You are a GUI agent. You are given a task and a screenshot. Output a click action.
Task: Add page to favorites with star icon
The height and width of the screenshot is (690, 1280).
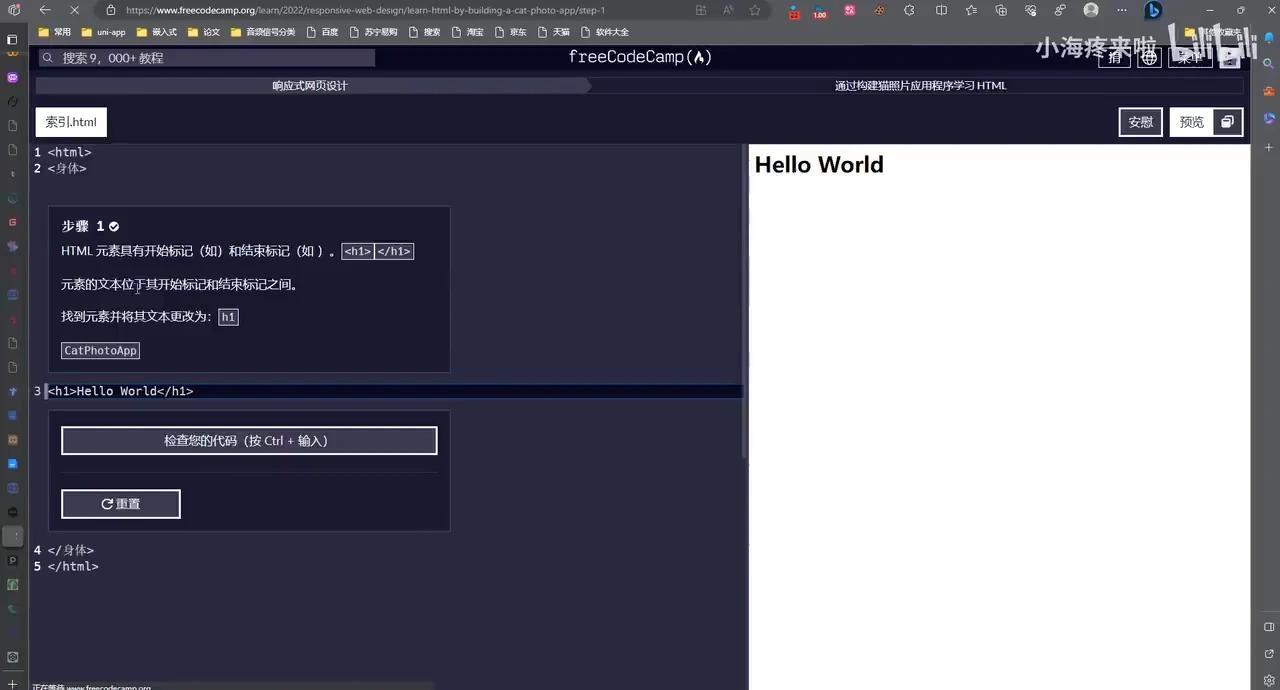click(755, 10)
